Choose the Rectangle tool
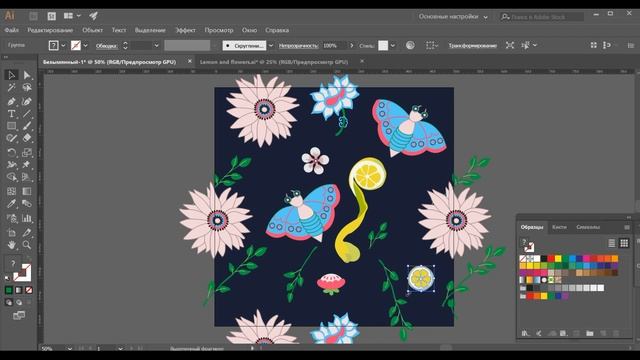 click(11, 126)
